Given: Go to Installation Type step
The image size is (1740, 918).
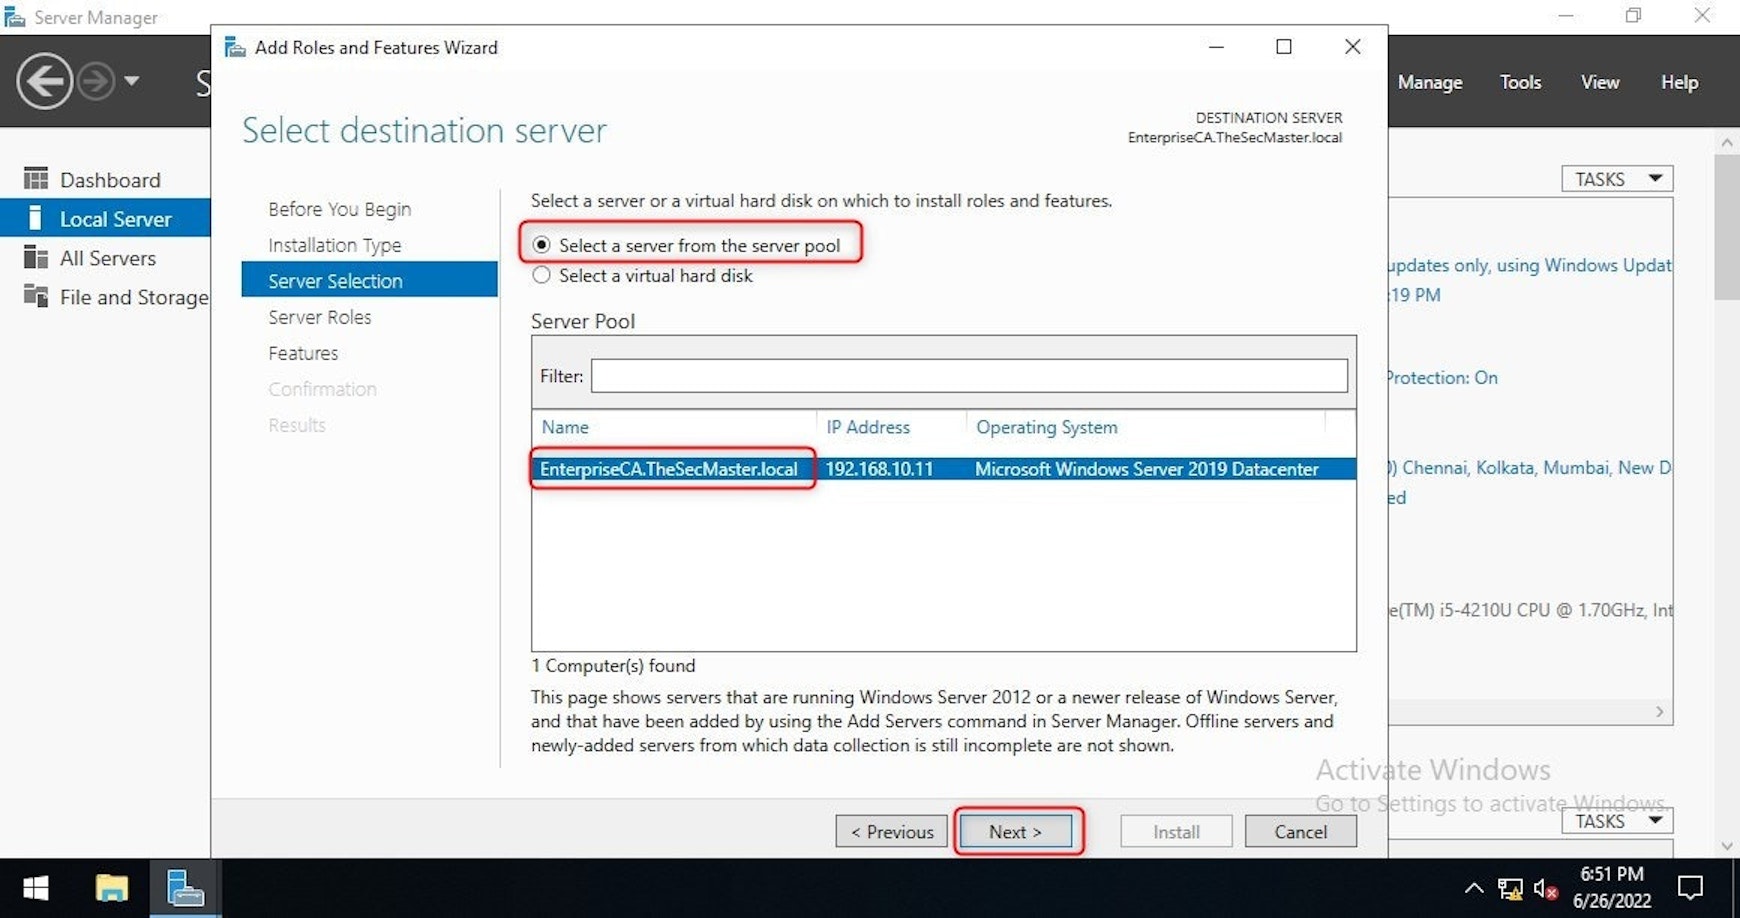Looking at the screenshot, I should coord(334,245).
